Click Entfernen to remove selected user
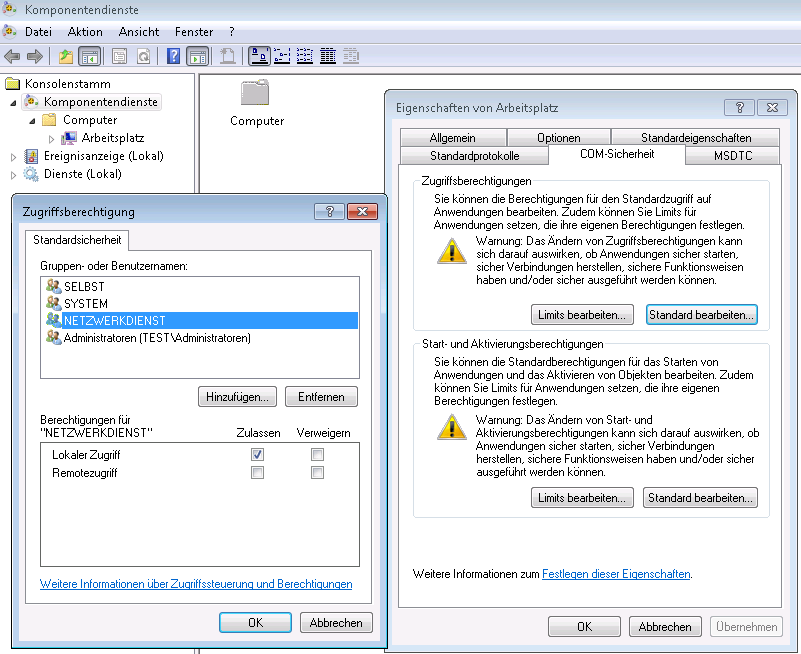 [321, 396]
